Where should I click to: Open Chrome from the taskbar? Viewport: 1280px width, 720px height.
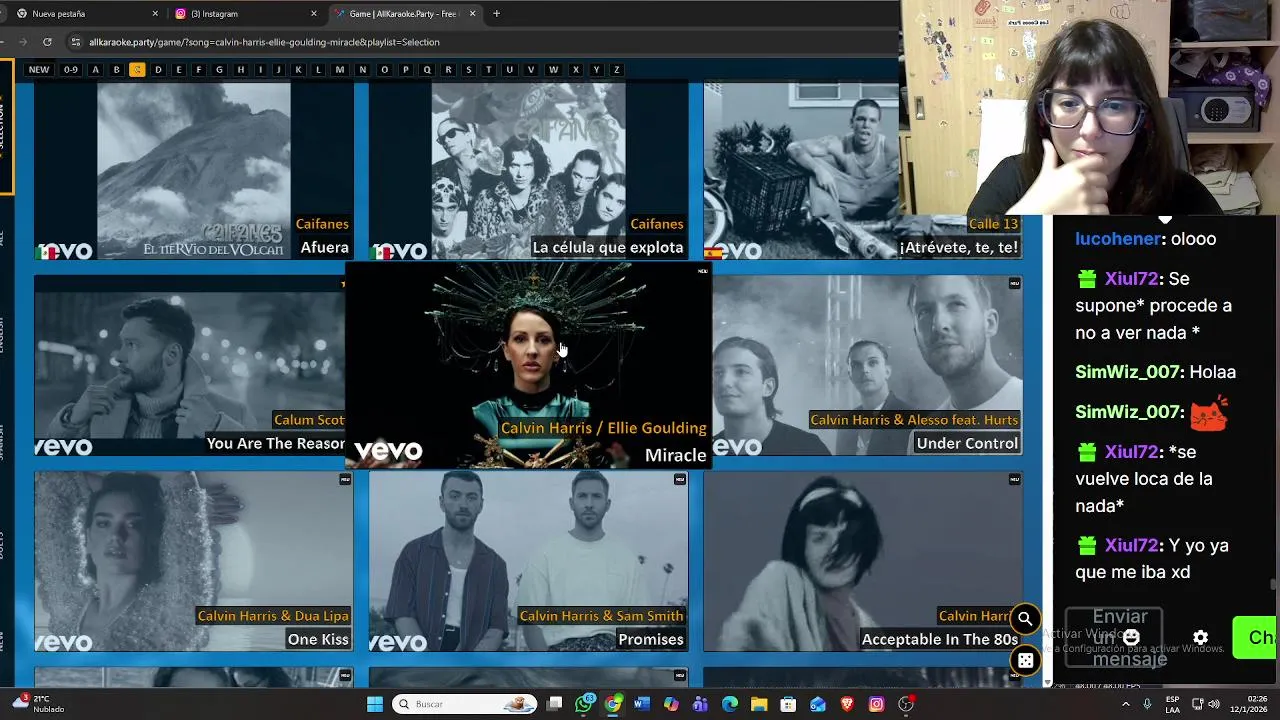(613, 704)
